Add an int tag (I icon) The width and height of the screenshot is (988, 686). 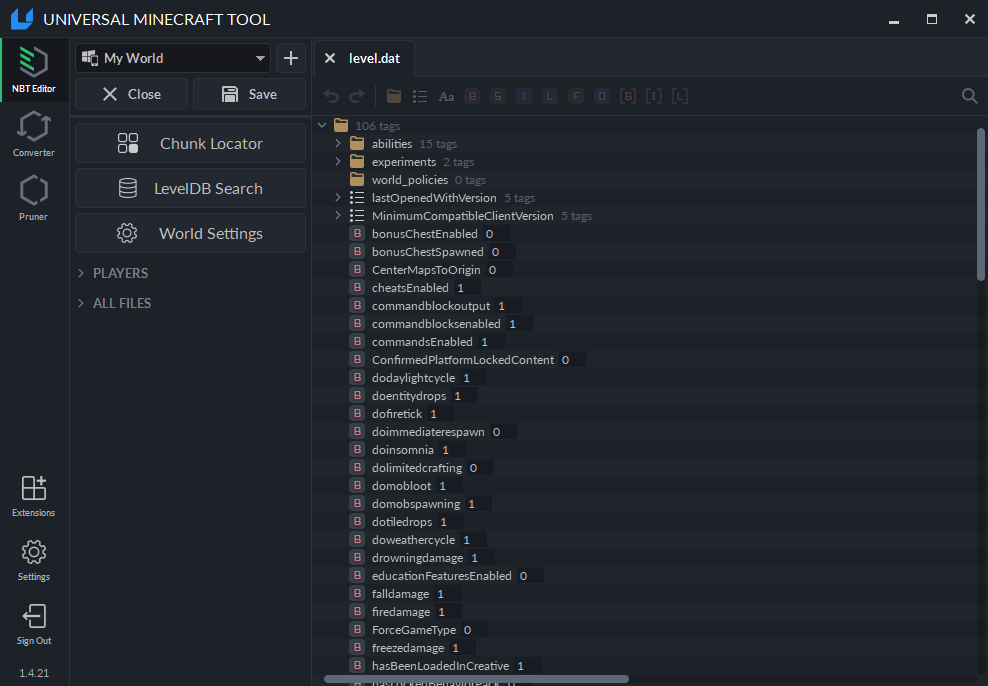524,96
